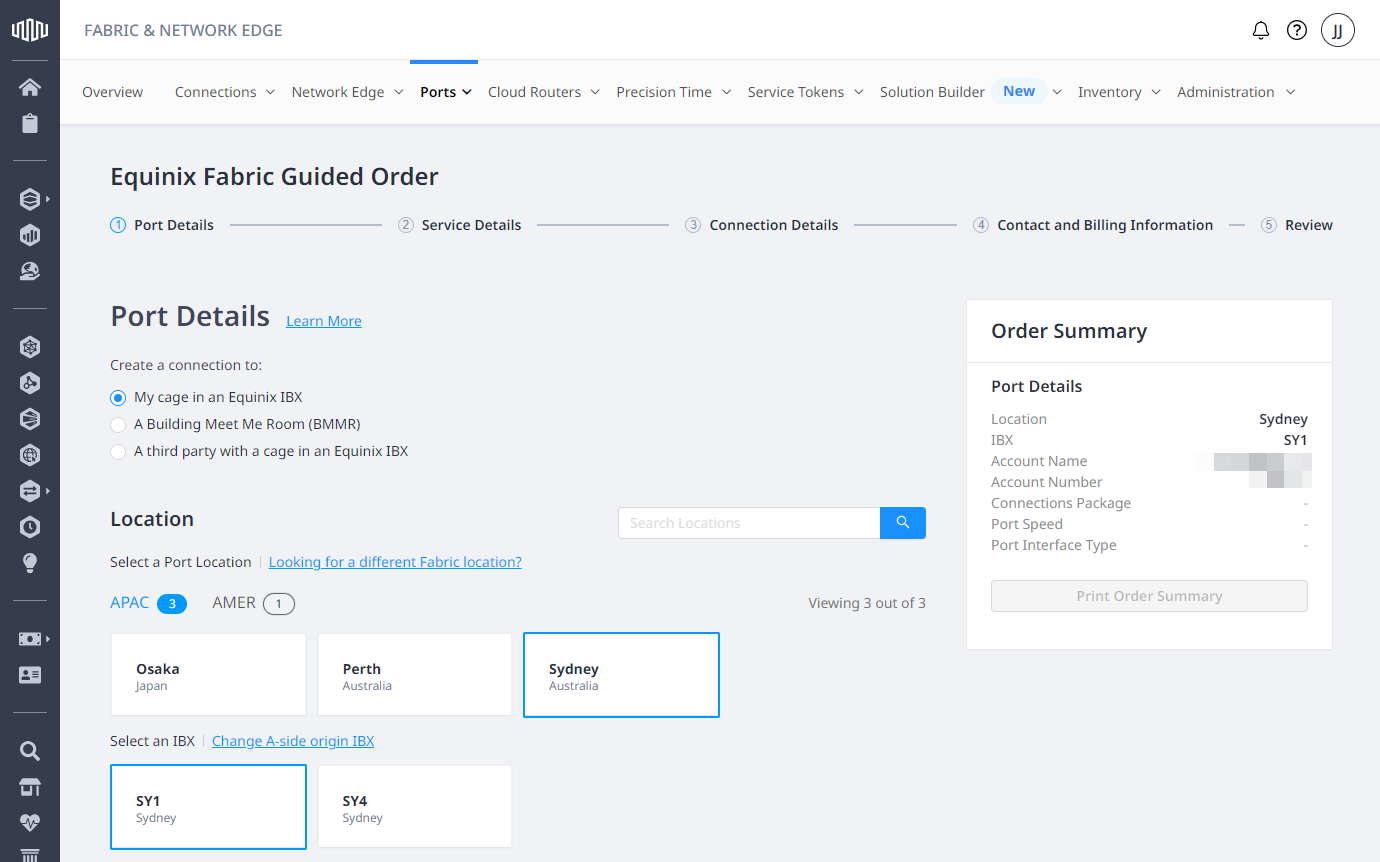Image resolution: width=1380 pixels, height=862 pixels.
Task: Select the SY4 IBX card
Action: click(x=415, y=807)
